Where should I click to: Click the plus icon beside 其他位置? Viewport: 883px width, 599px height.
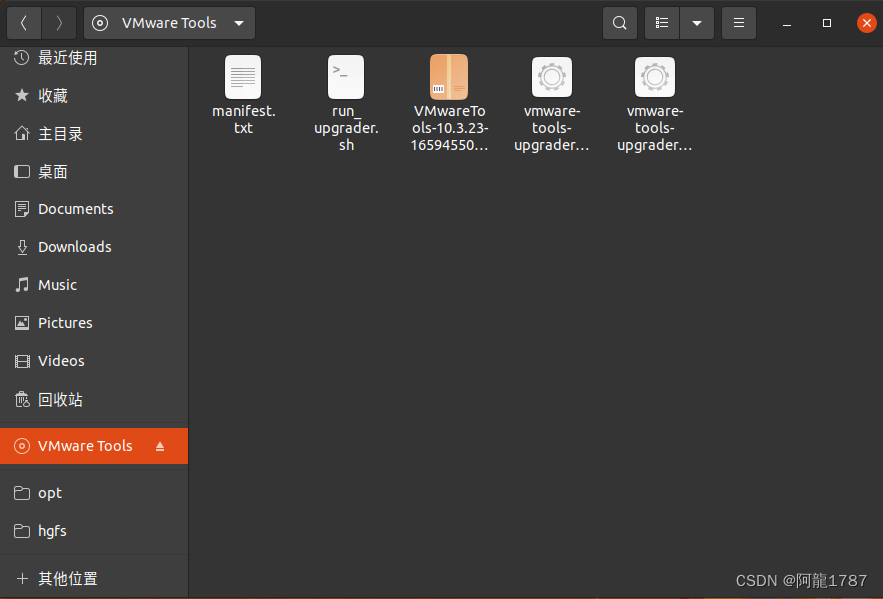pyautogui.click(x=22, y=578)
